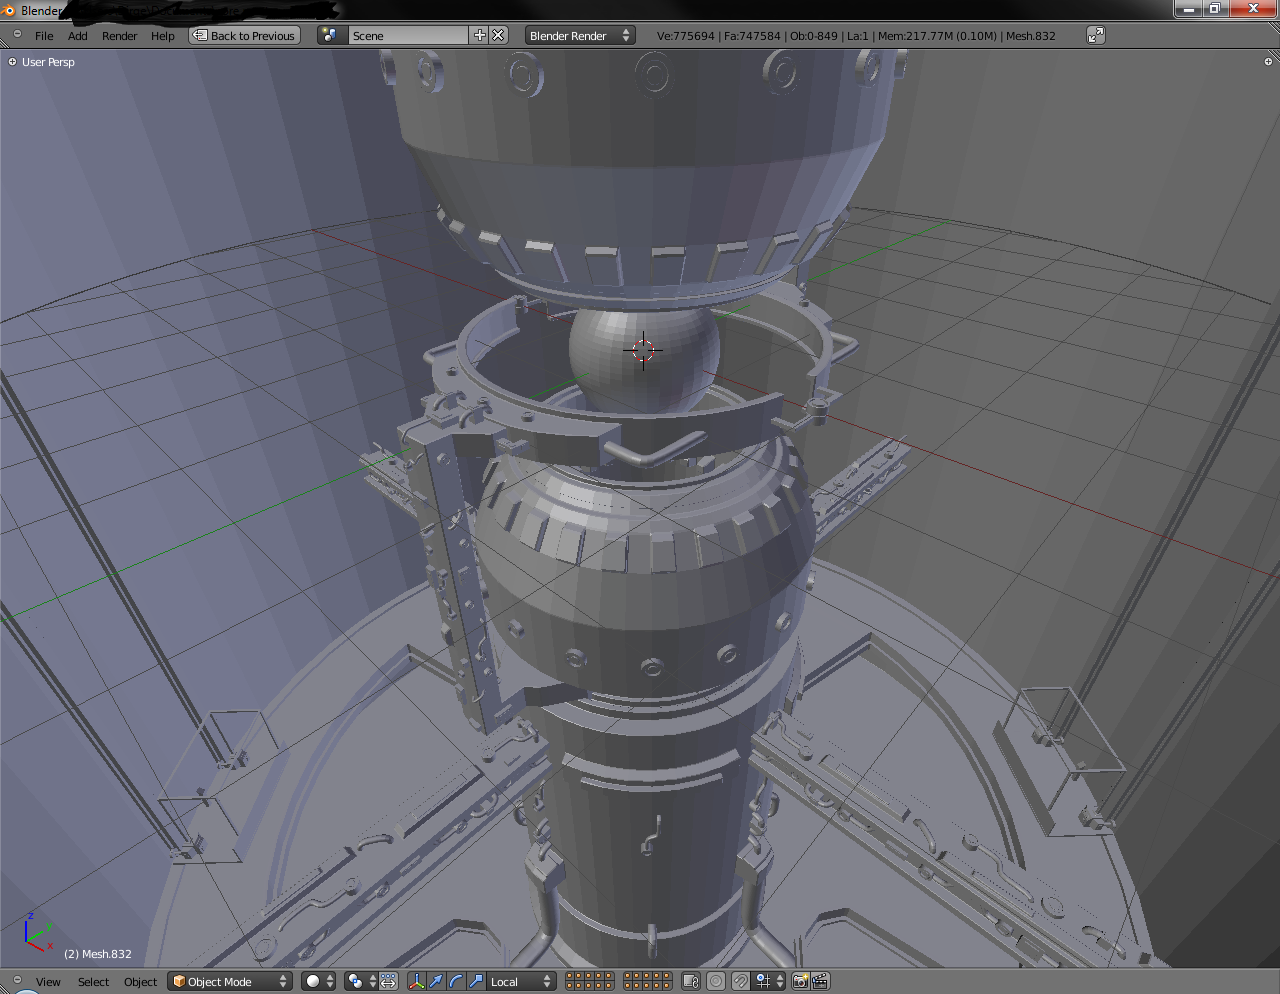The height and width of the screenshot is (994, 1280).
Task: Open the Render menu
Action: coord(120,36)
